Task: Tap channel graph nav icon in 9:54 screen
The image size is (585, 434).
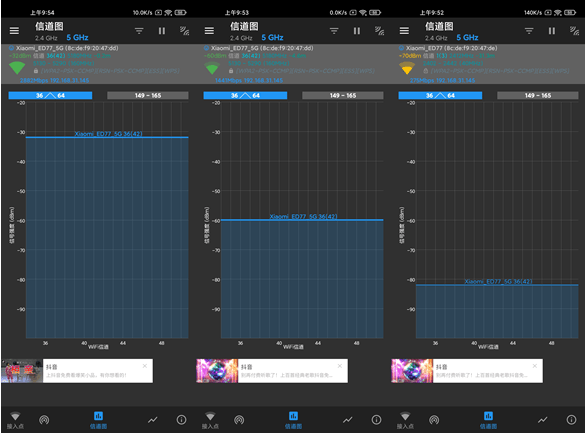Action: tap(98, 420)
